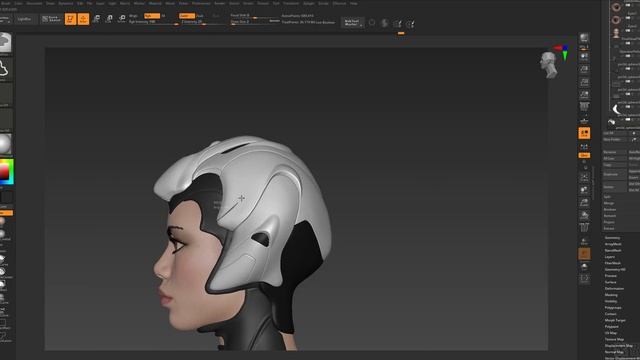Toggle the Transparency icon
Image resolution: width=640 pixels, height=360 pixels.
pos(584,241)
